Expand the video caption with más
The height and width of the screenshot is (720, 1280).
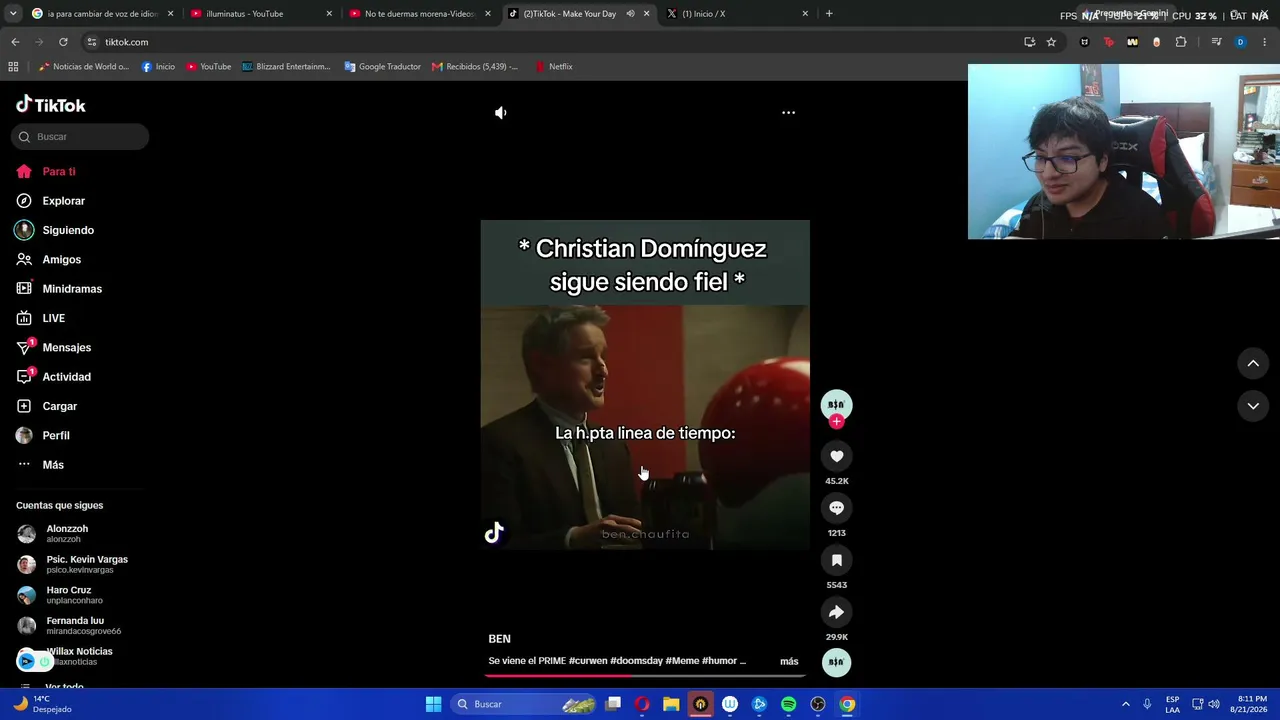tap(789, 662)
